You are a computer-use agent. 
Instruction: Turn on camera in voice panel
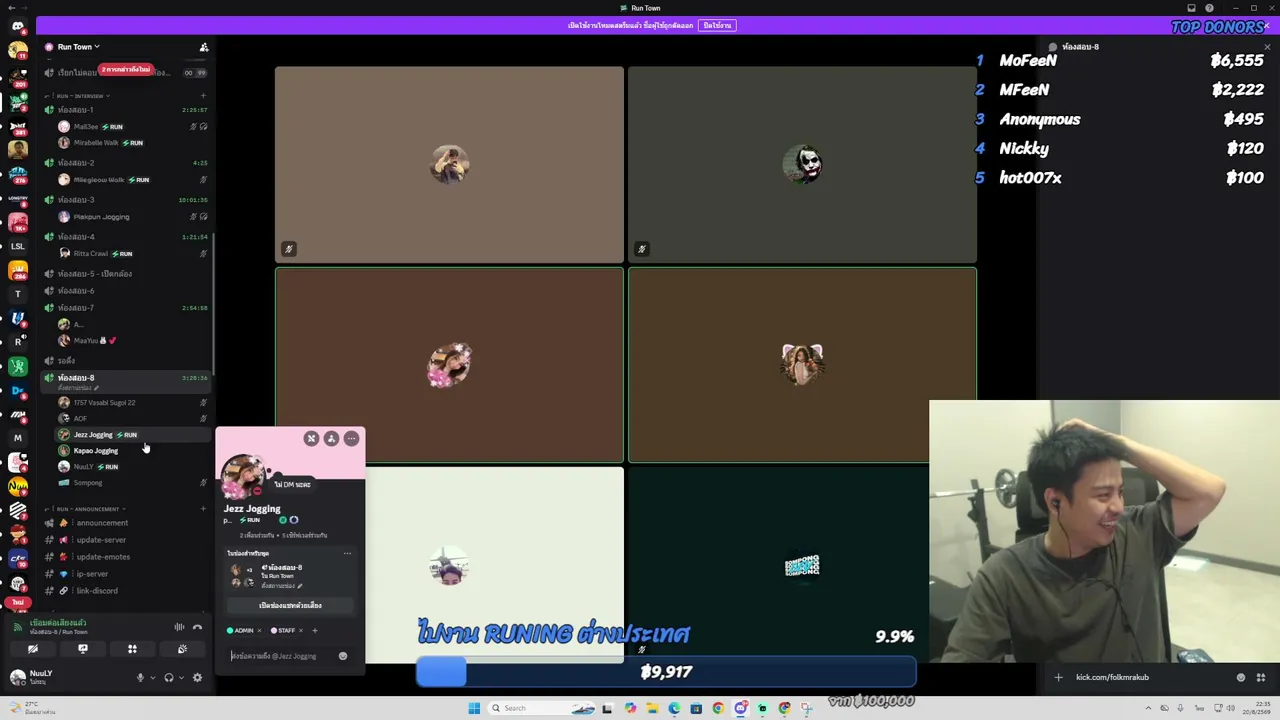point(33,649)
